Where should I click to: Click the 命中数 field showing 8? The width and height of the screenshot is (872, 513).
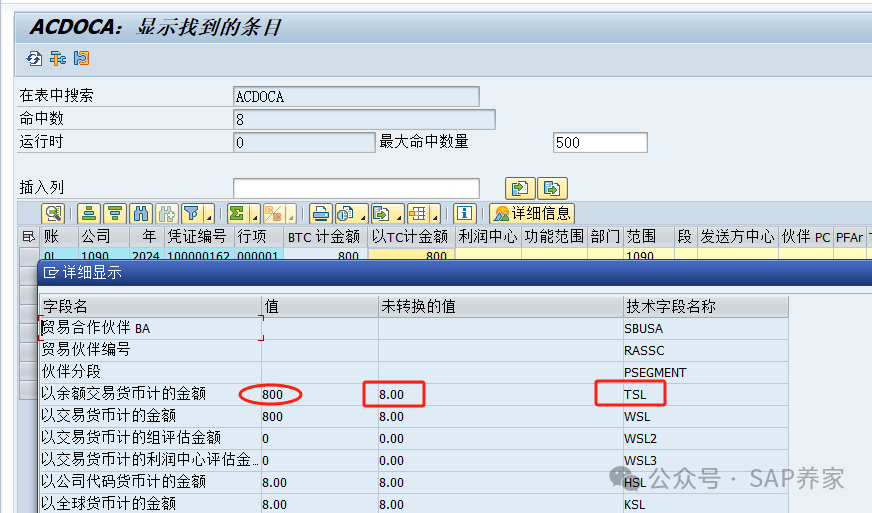click(x=364, y=120)
